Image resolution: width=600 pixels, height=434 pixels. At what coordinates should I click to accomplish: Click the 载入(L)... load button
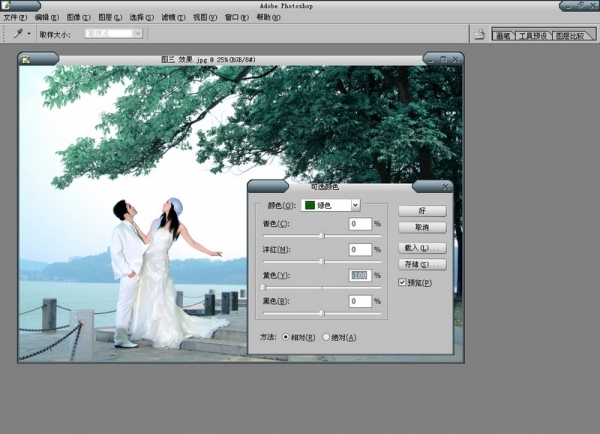tap(422, 248)
